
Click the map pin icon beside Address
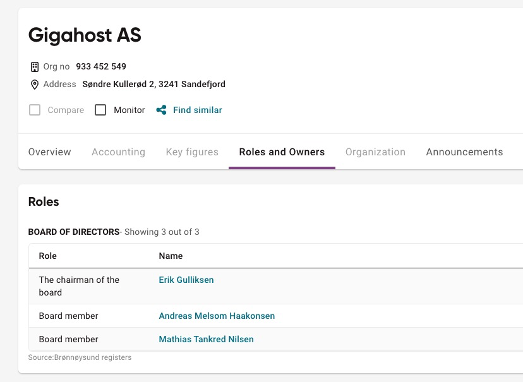pyautogui.click(x=35, y=84)
